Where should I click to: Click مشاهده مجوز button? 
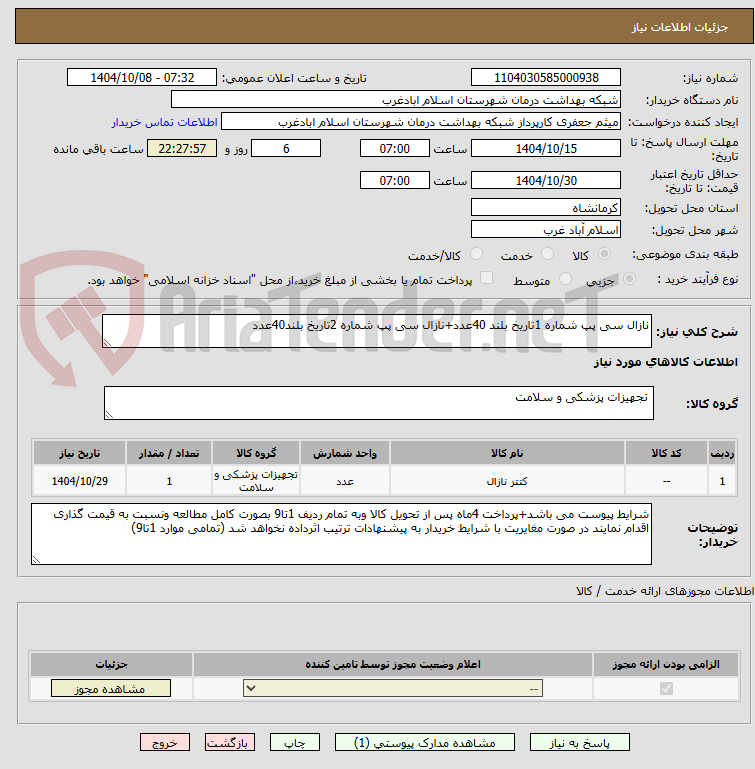(x=111, y=688)
